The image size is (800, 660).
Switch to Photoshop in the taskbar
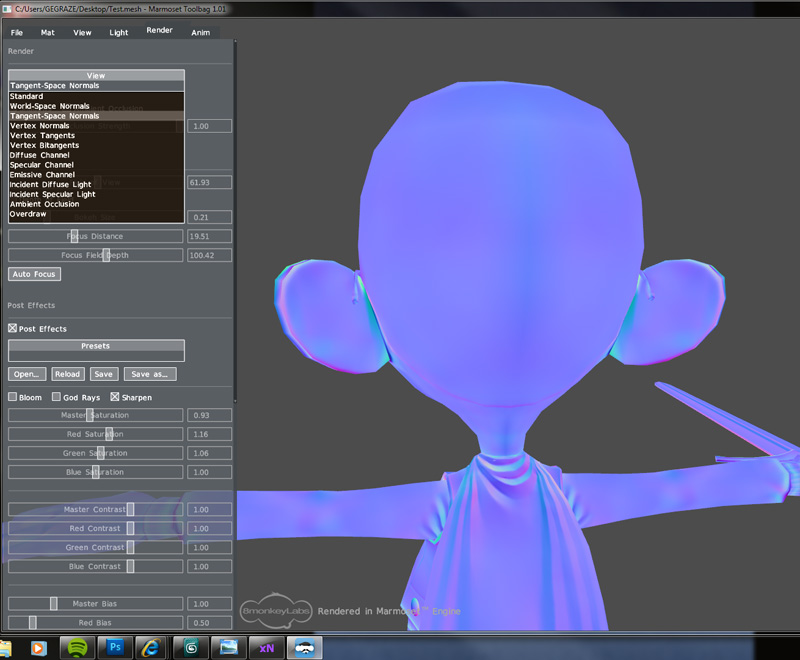(x=115, y=648)
